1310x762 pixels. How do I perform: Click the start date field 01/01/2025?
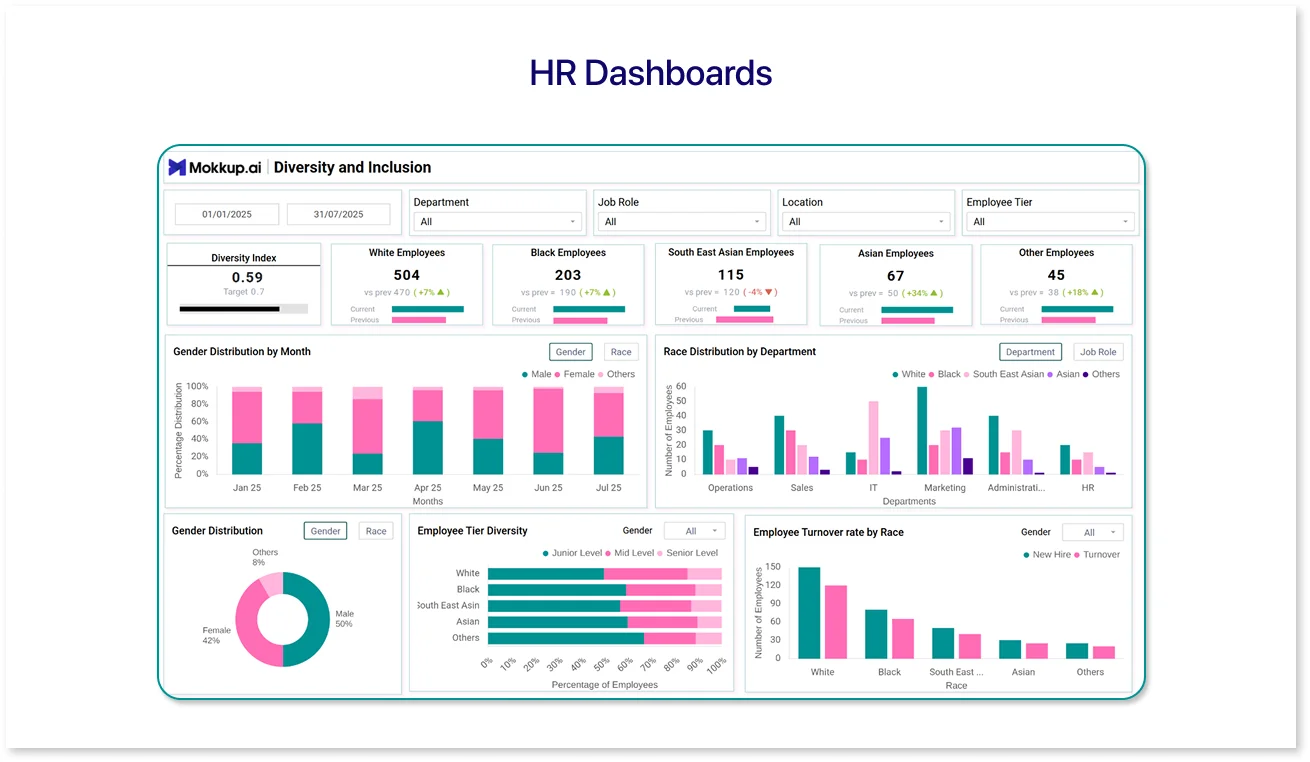227,214
